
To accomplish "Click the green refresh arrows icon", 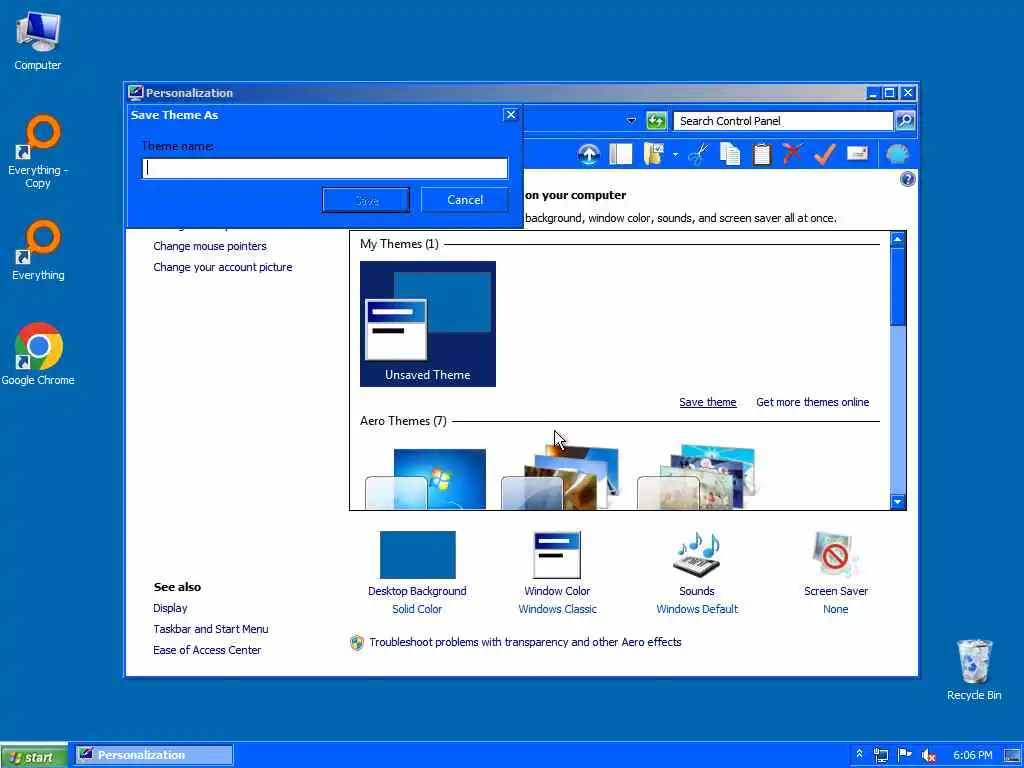I will click(x=656, y=121).
